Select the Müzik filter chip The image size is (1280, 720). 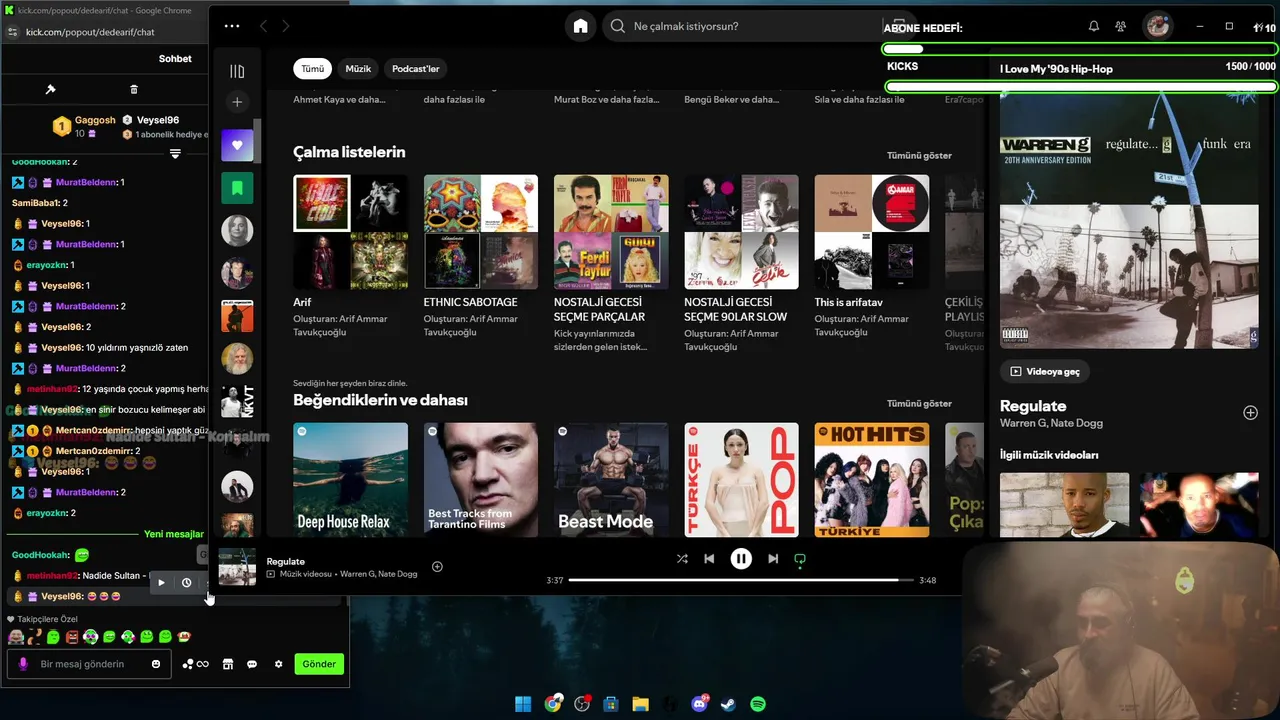[358, 69]
